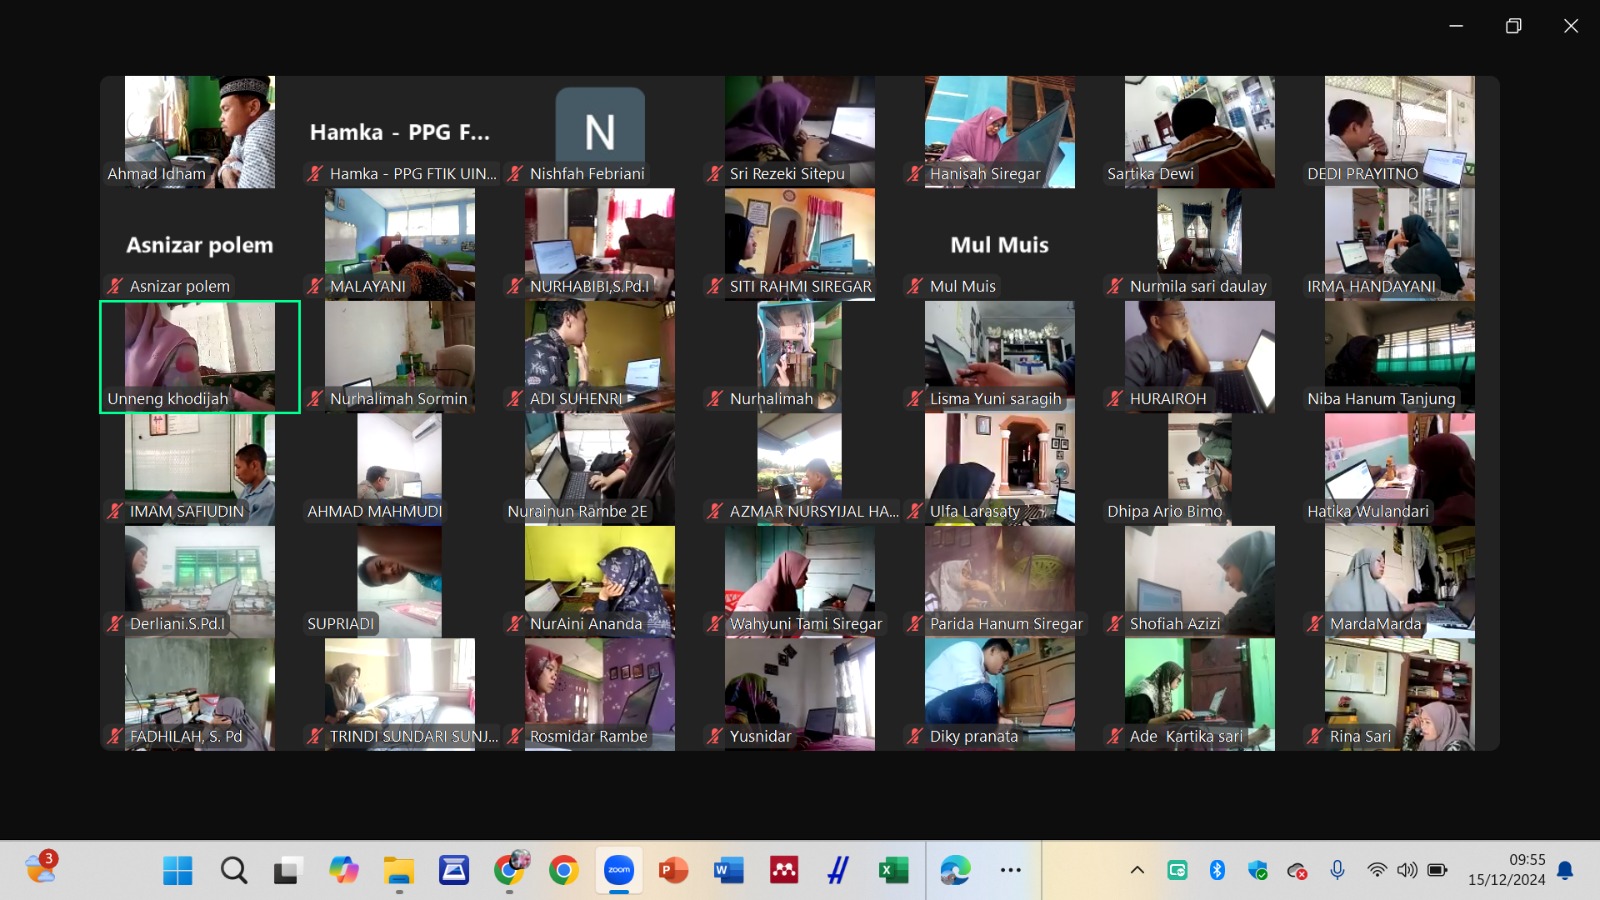Click the muted mic icon beside Hamka - PPG FTIK UIN
The width and height of the screenshot is (1600, 900).
point(315,173)
